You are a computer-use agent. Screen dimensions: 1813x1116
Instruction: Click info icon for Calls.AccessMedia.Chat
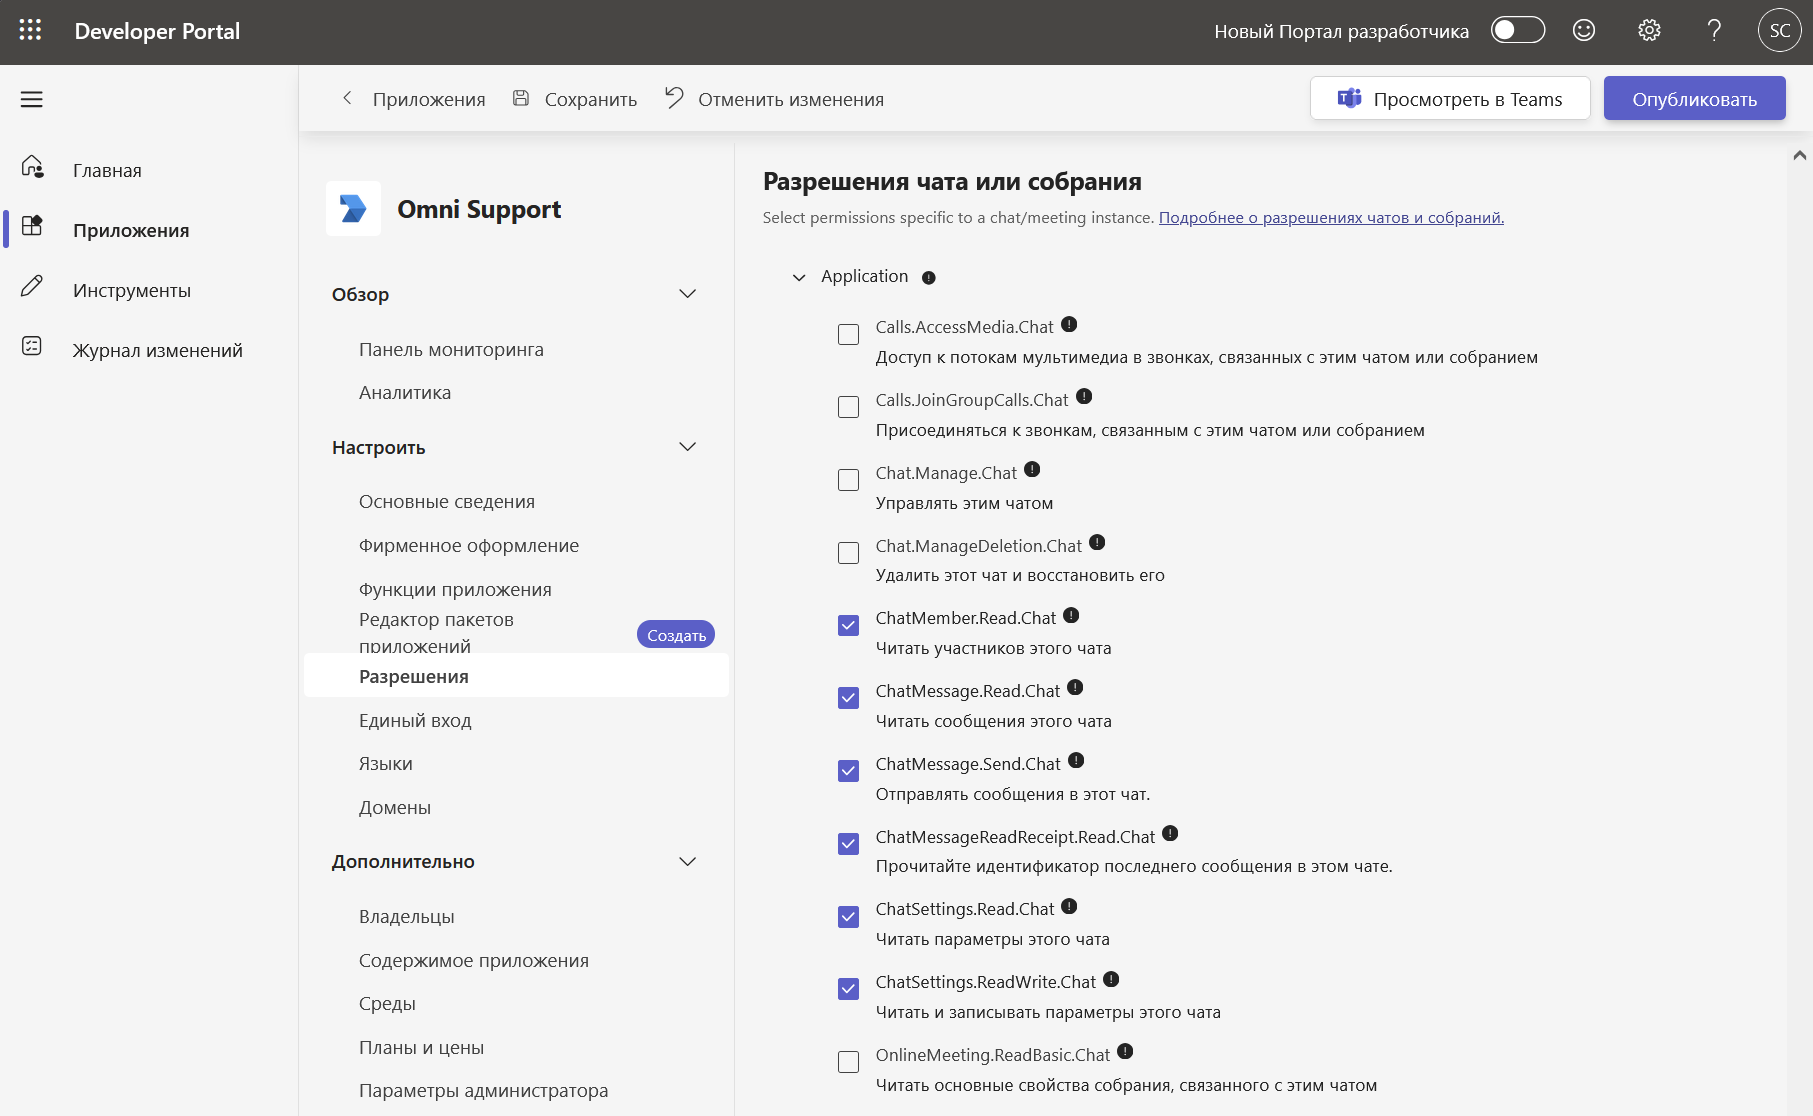coord(1069,324)
